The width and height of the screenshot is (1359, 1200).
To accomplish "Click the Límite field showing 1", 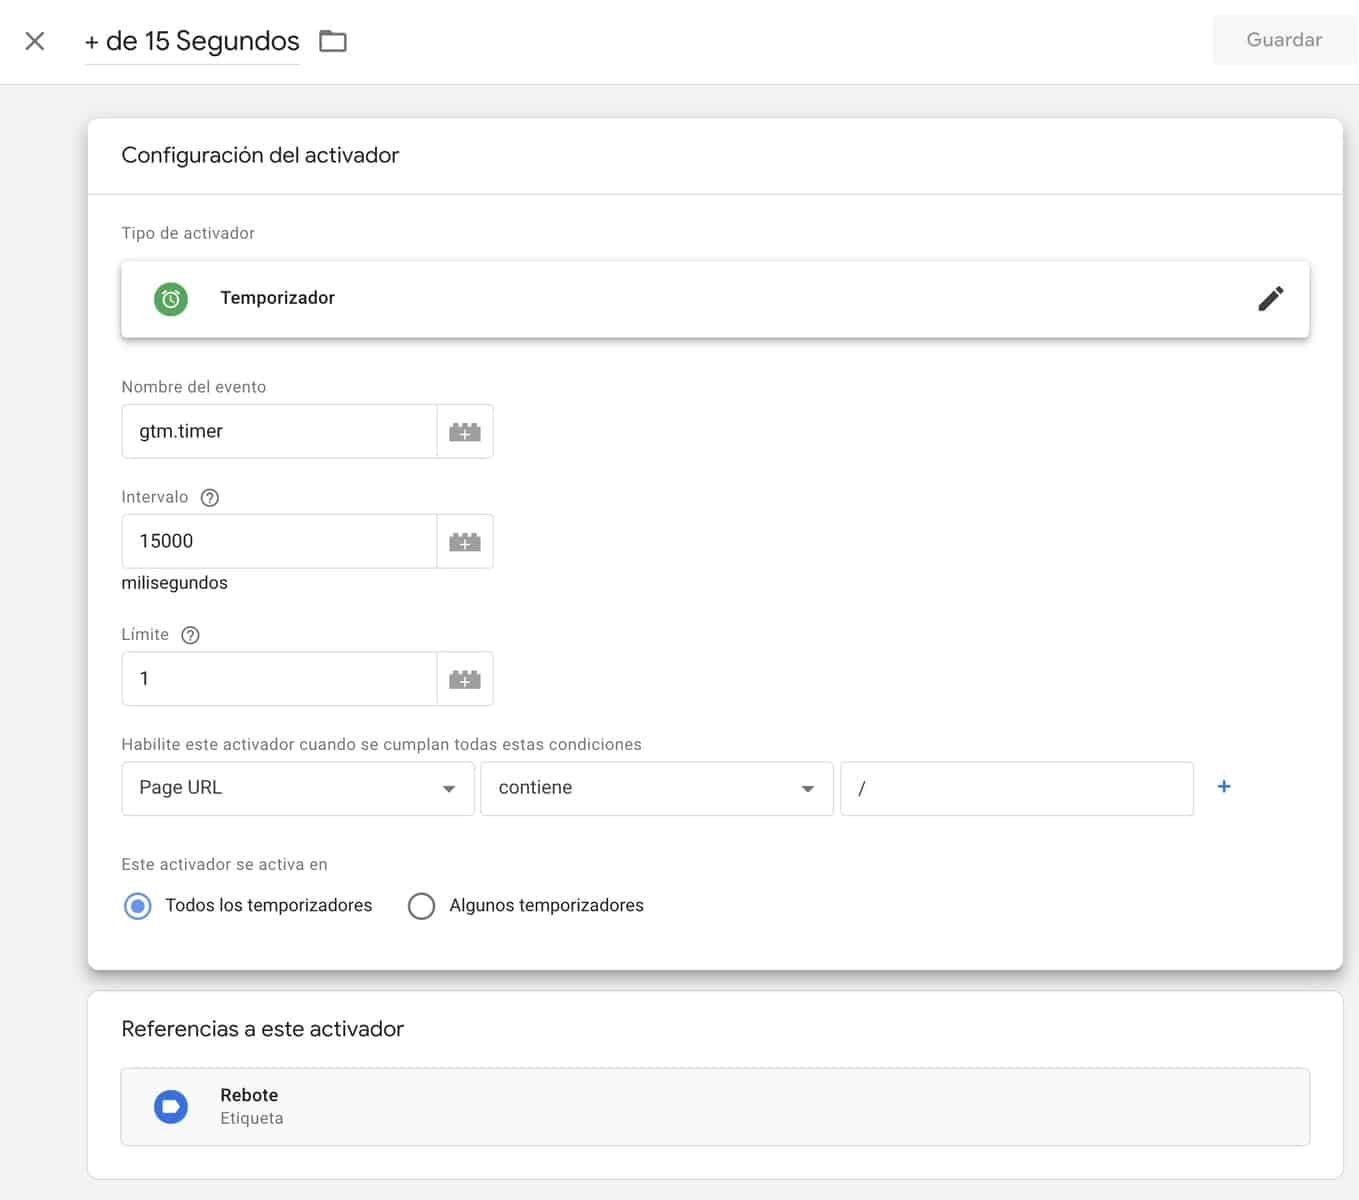I will 279,679.
